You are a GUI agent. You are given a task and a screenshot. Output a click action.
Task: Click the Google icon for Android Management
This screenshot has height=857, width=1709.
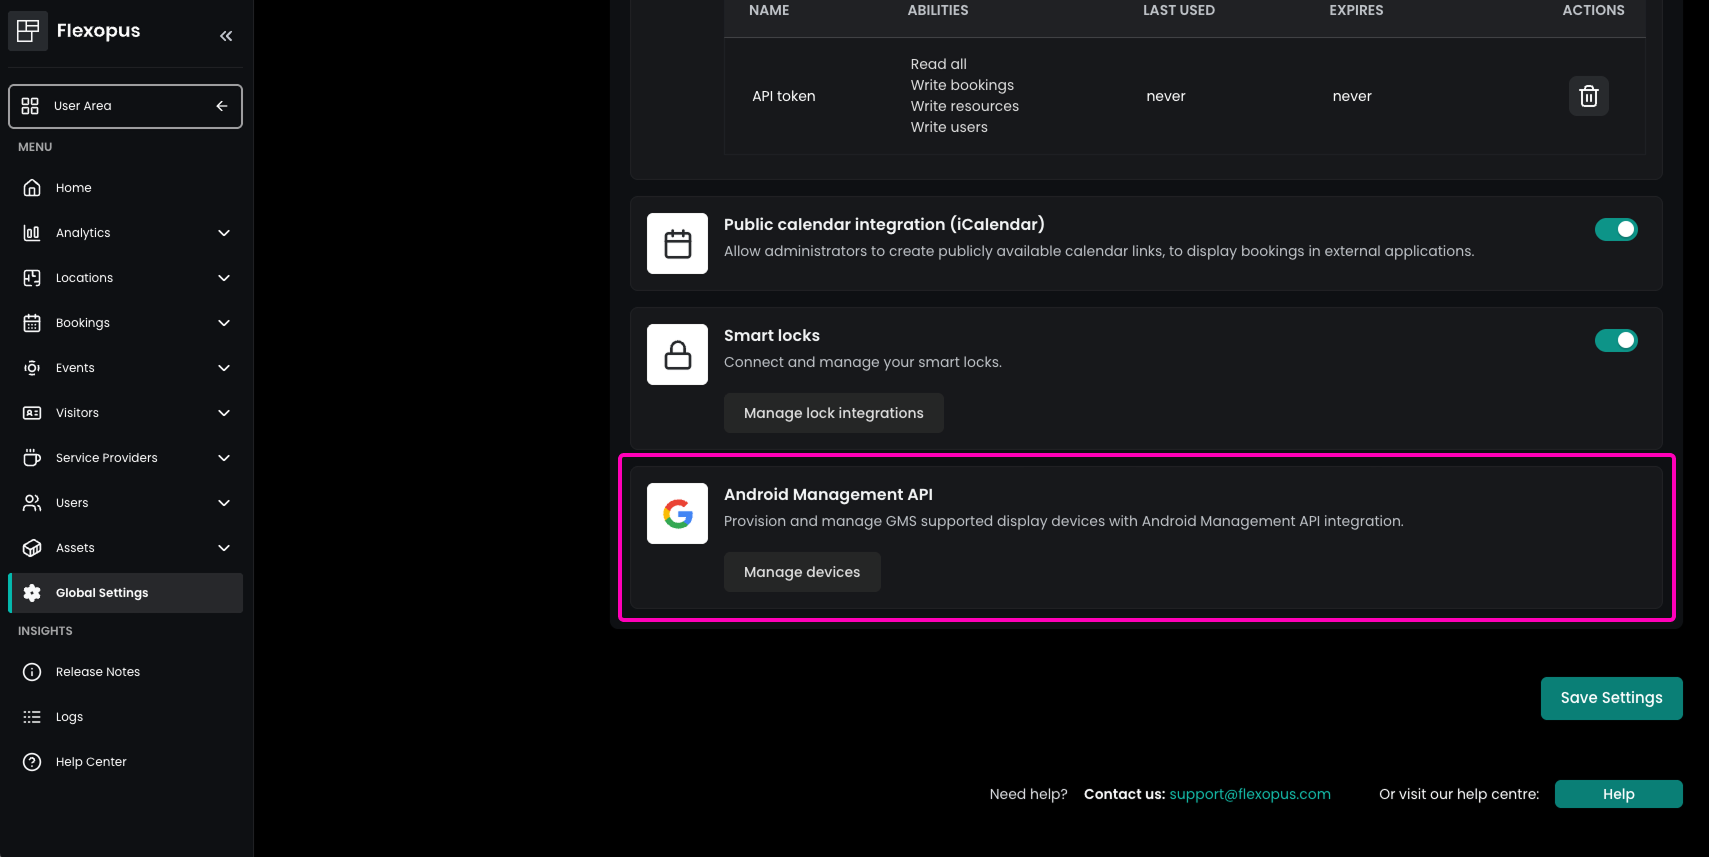point(677,514)
